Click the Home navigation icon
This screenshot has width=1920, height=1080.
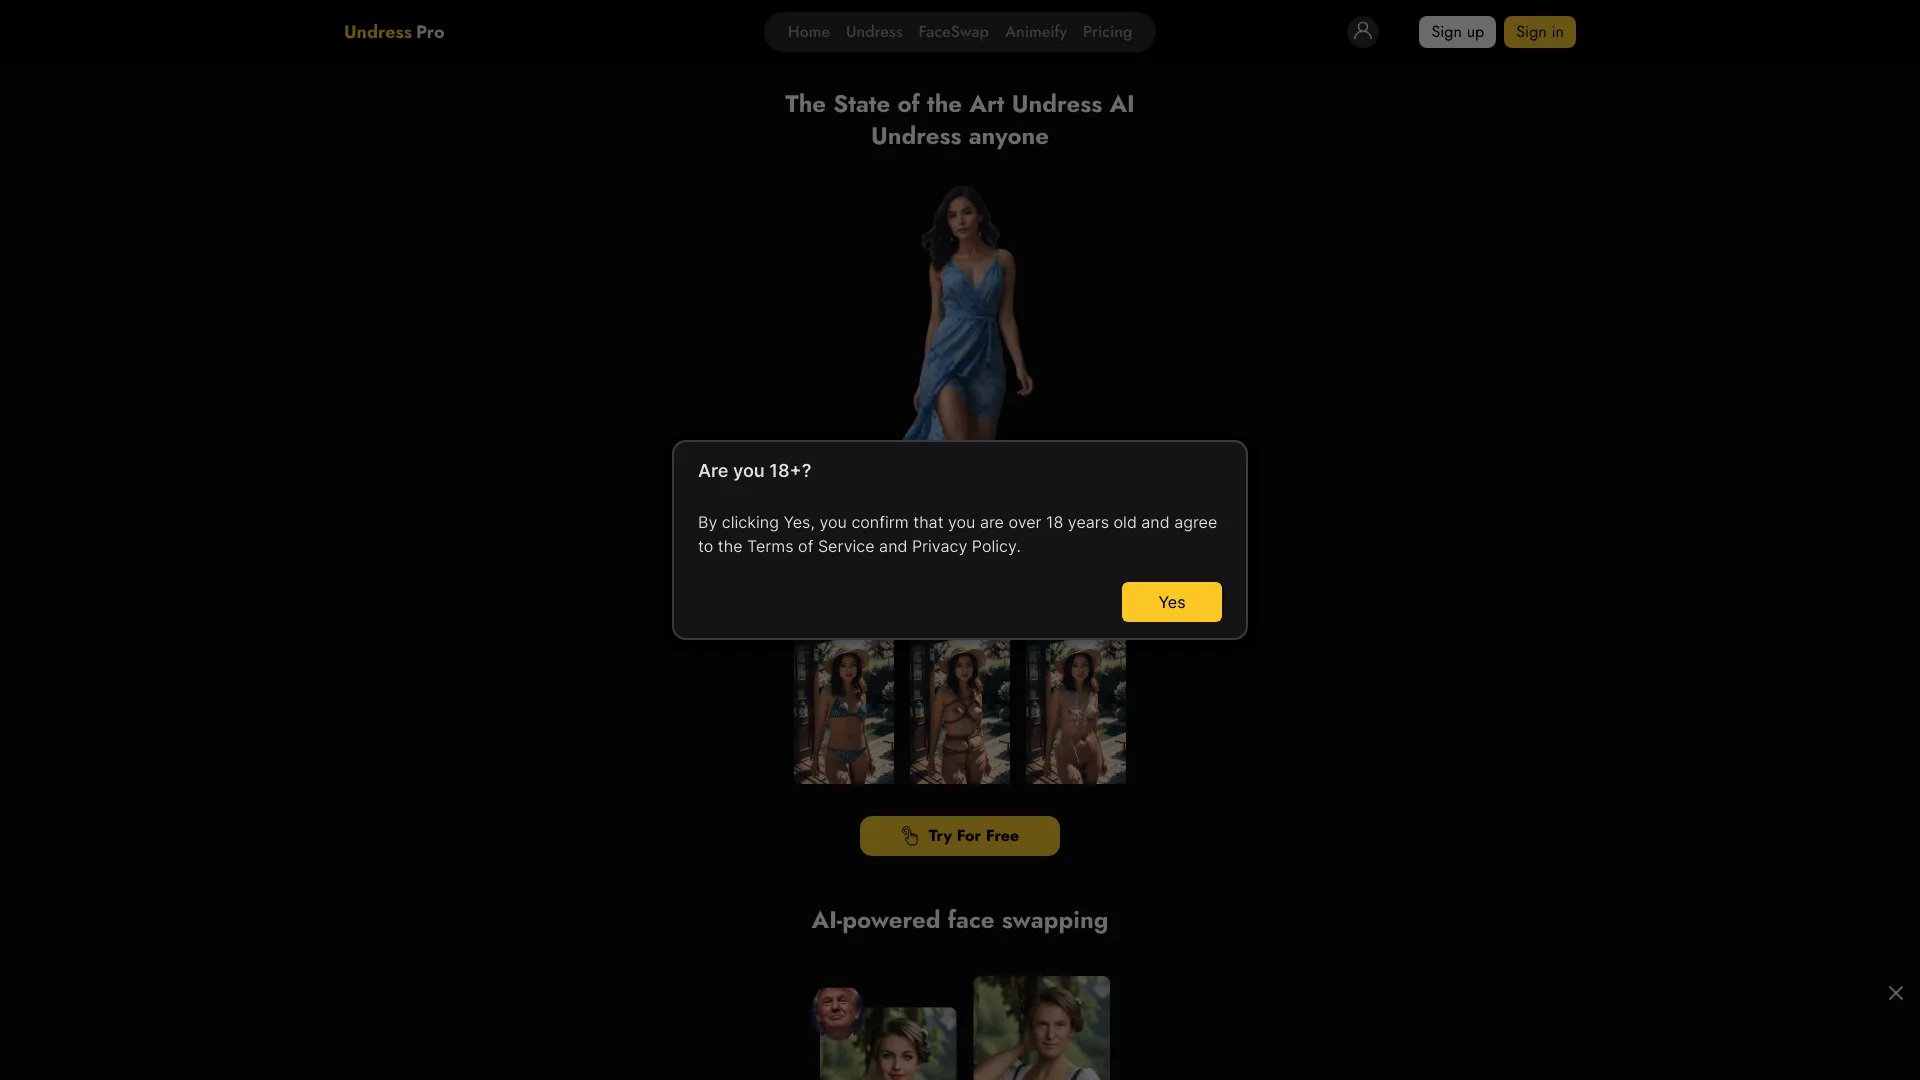tap(807, 32)
